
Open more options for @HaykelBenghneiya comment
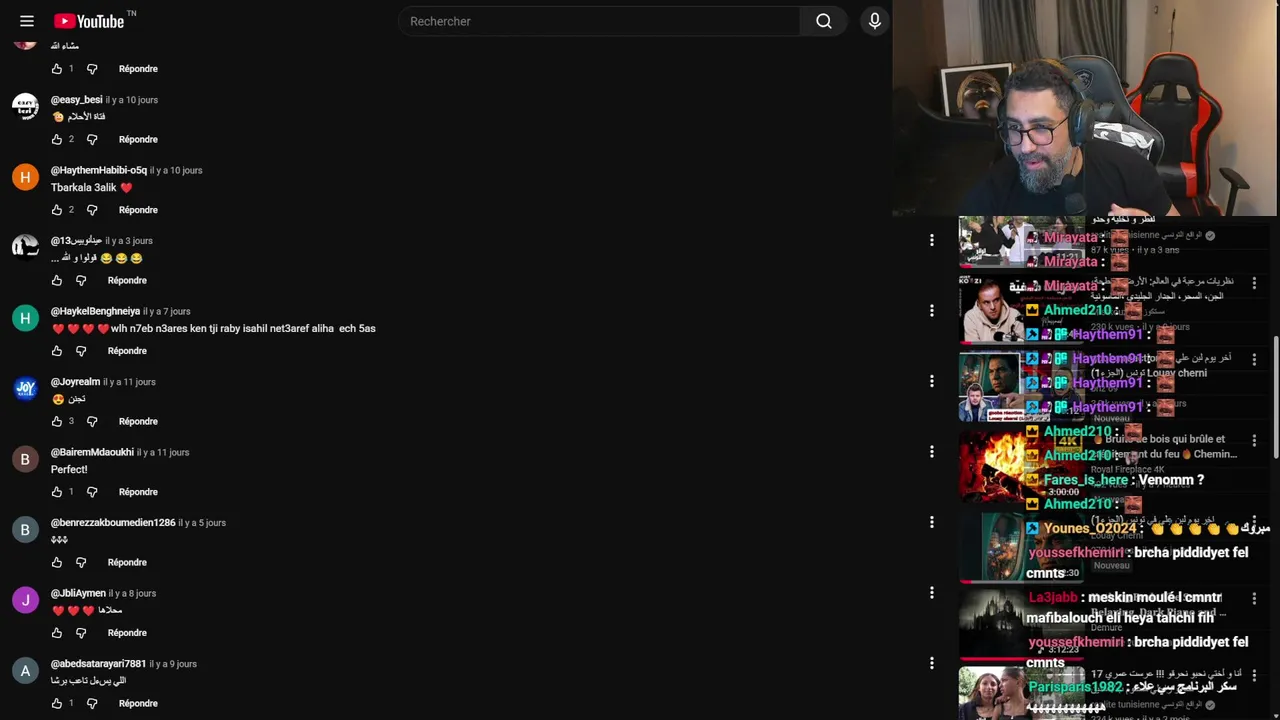[x=931, y=311]
